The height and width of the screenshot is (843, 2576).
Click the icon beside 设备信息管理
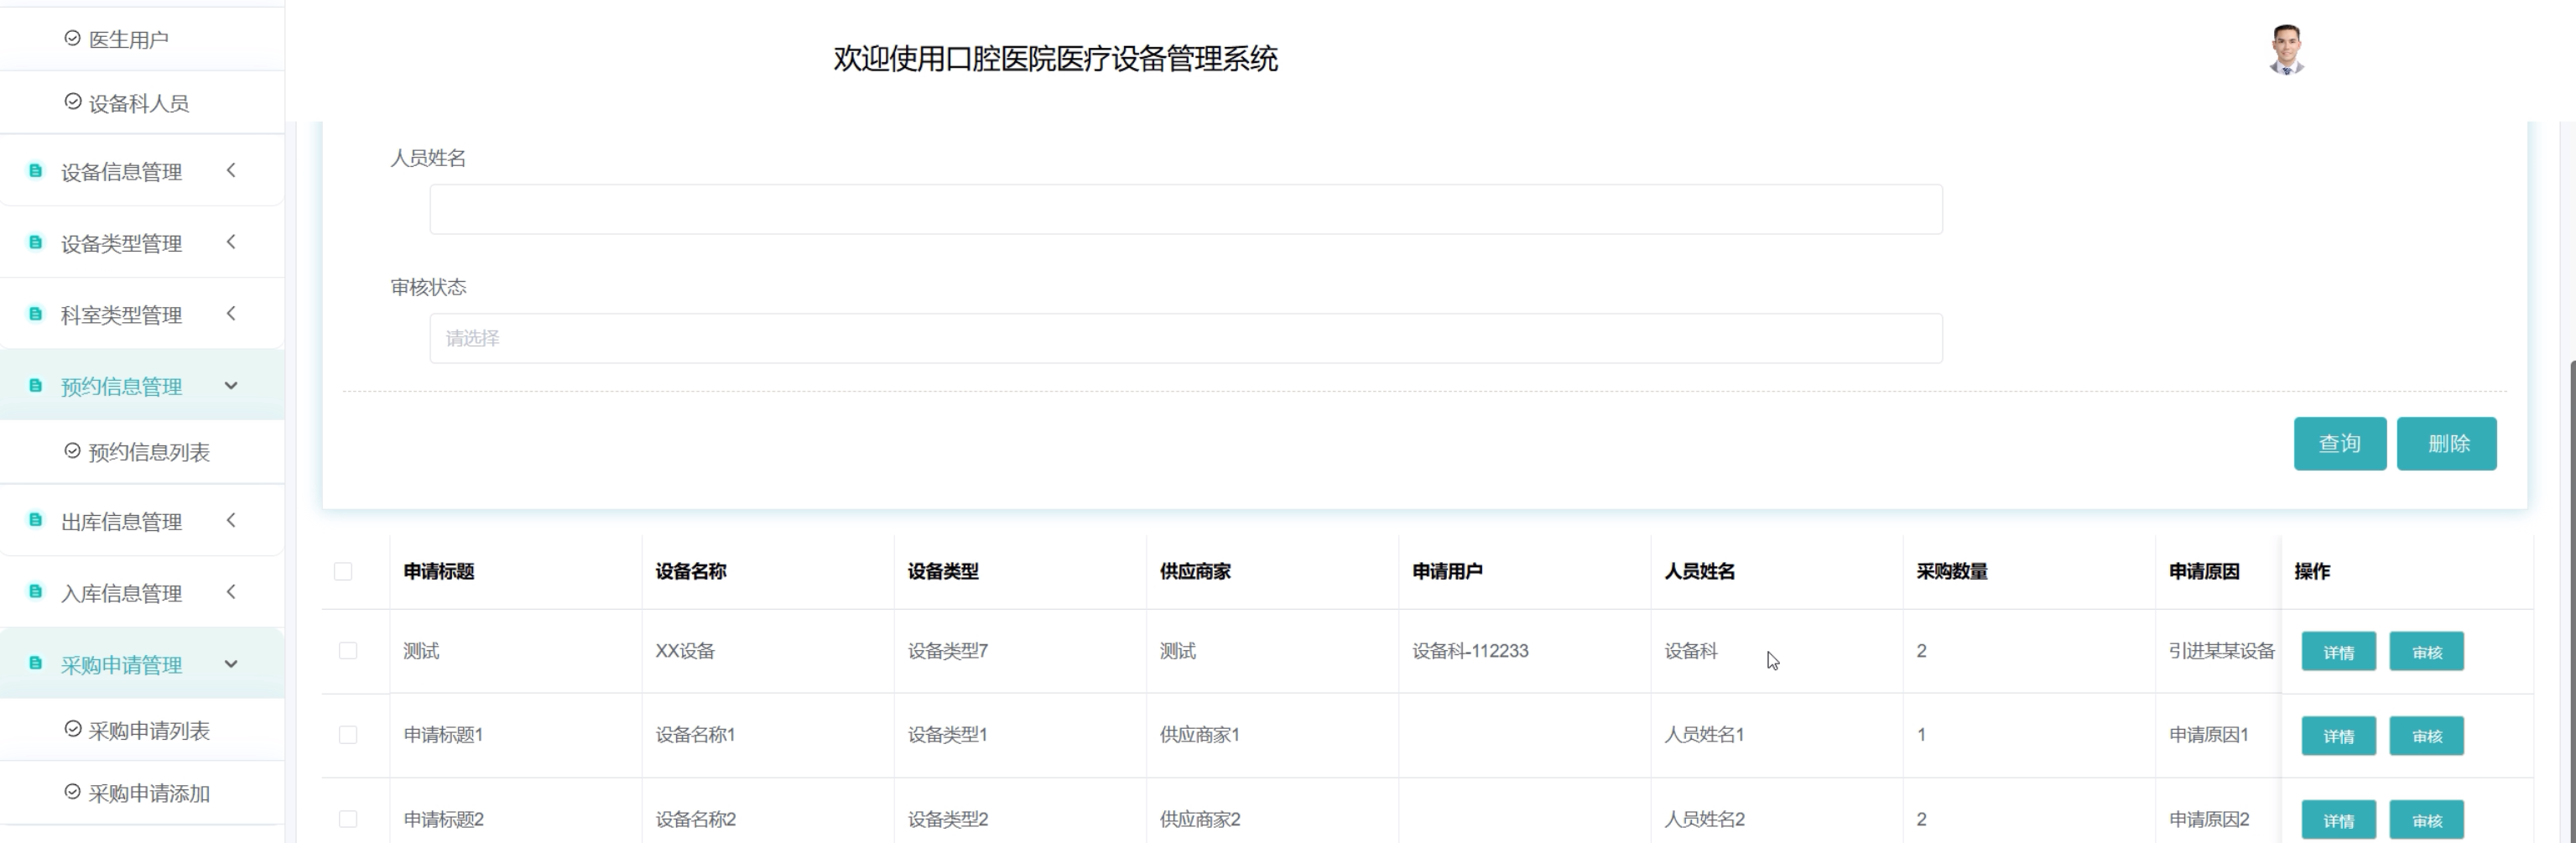tap(36, 171)
